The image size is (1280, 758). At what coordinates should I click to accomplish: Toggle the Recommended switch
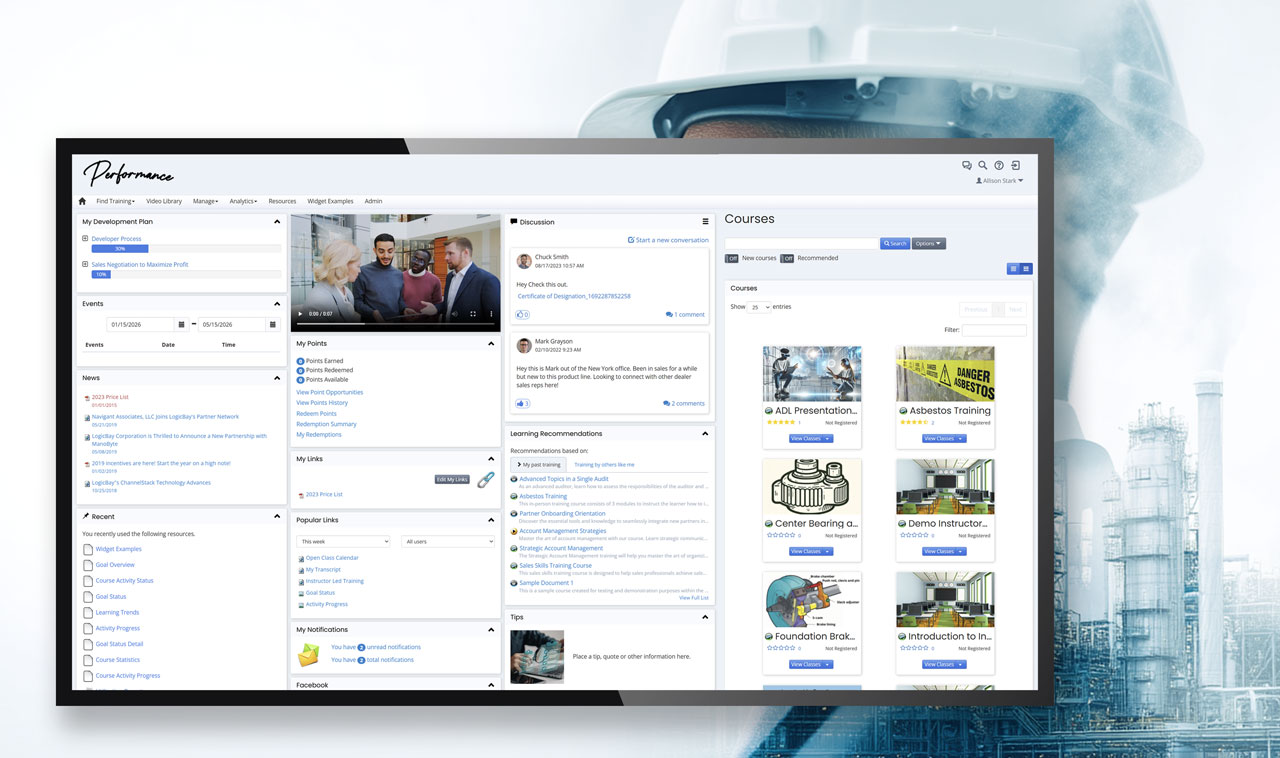tap(787, 258)
